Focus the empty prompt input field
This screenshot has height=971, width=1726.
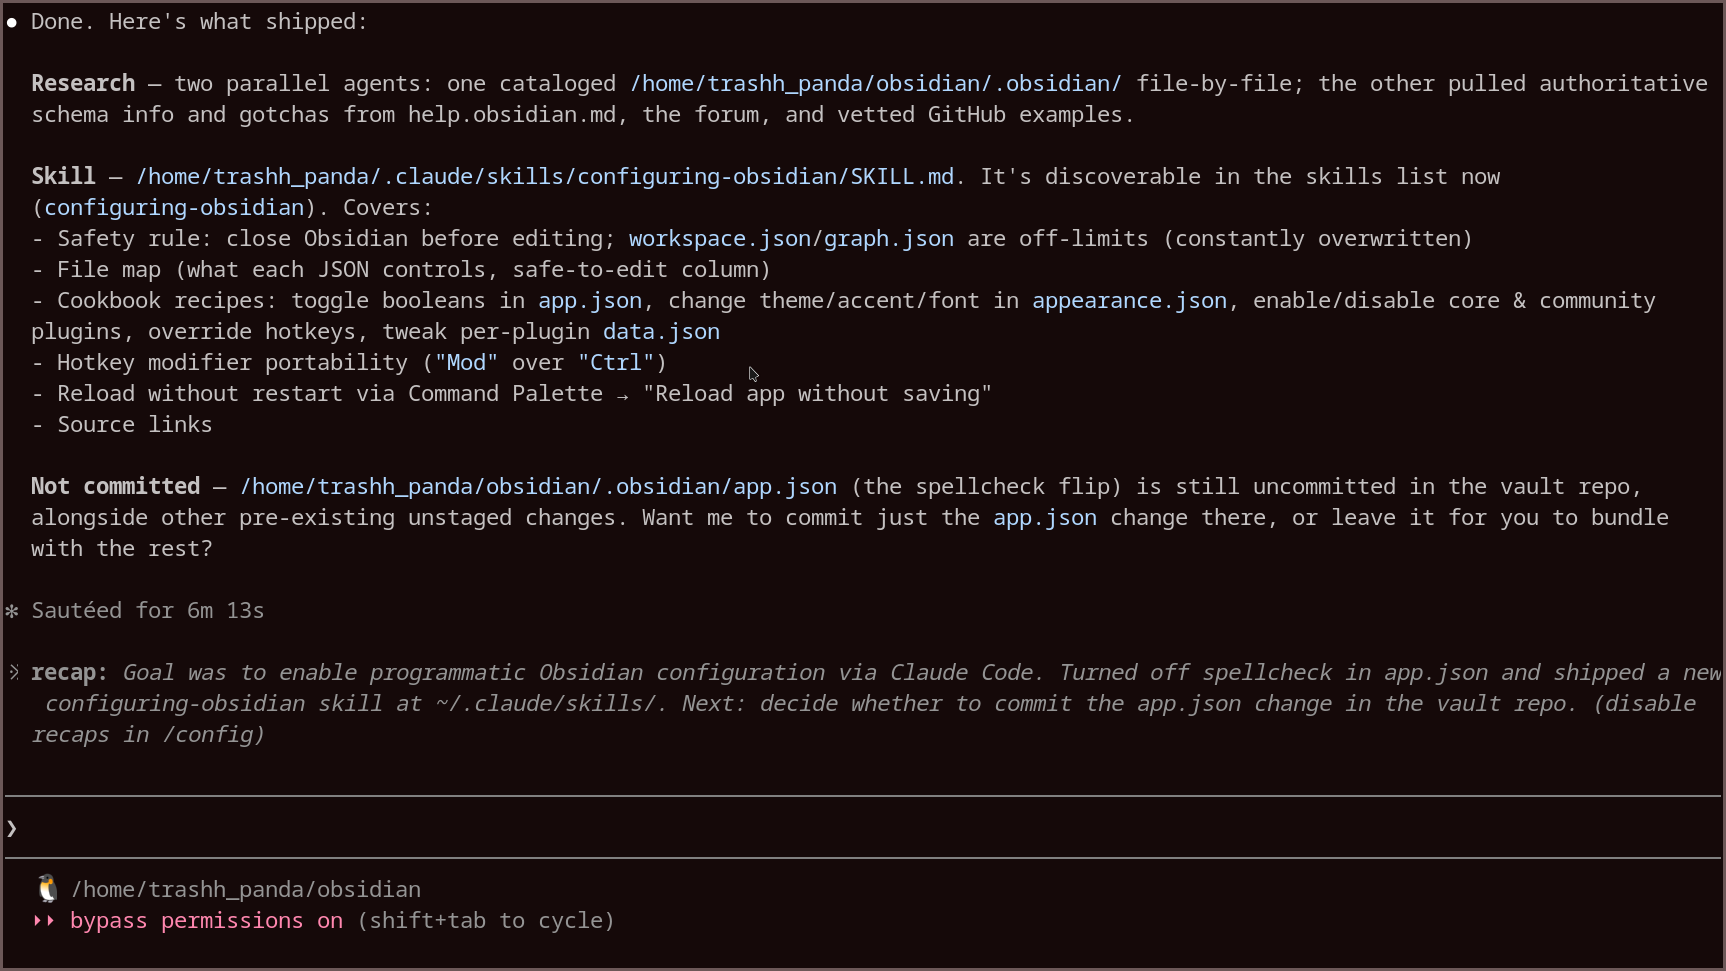click(863, 828)
